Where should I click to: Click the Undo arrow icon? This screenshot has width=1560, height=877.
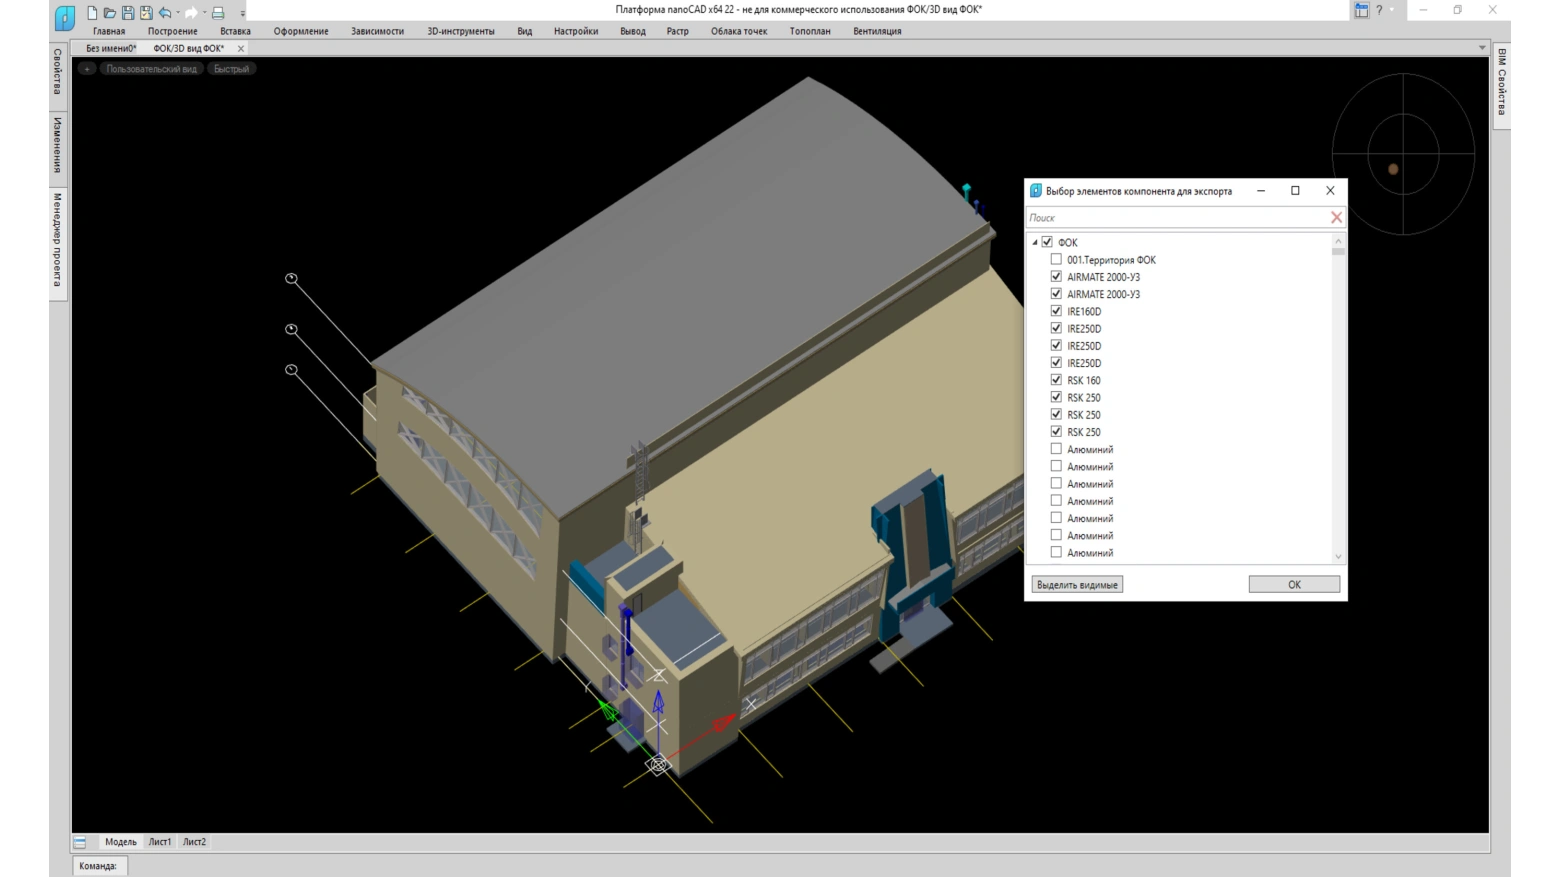point(165,13)
